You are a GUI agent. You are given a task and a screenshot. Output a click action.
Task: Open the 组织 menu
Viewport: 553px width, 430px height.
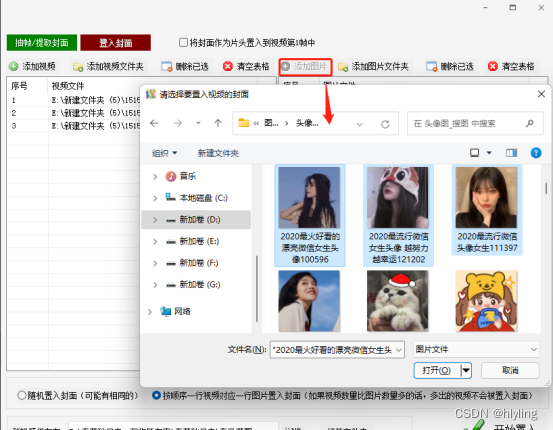(x=164, y=153)
